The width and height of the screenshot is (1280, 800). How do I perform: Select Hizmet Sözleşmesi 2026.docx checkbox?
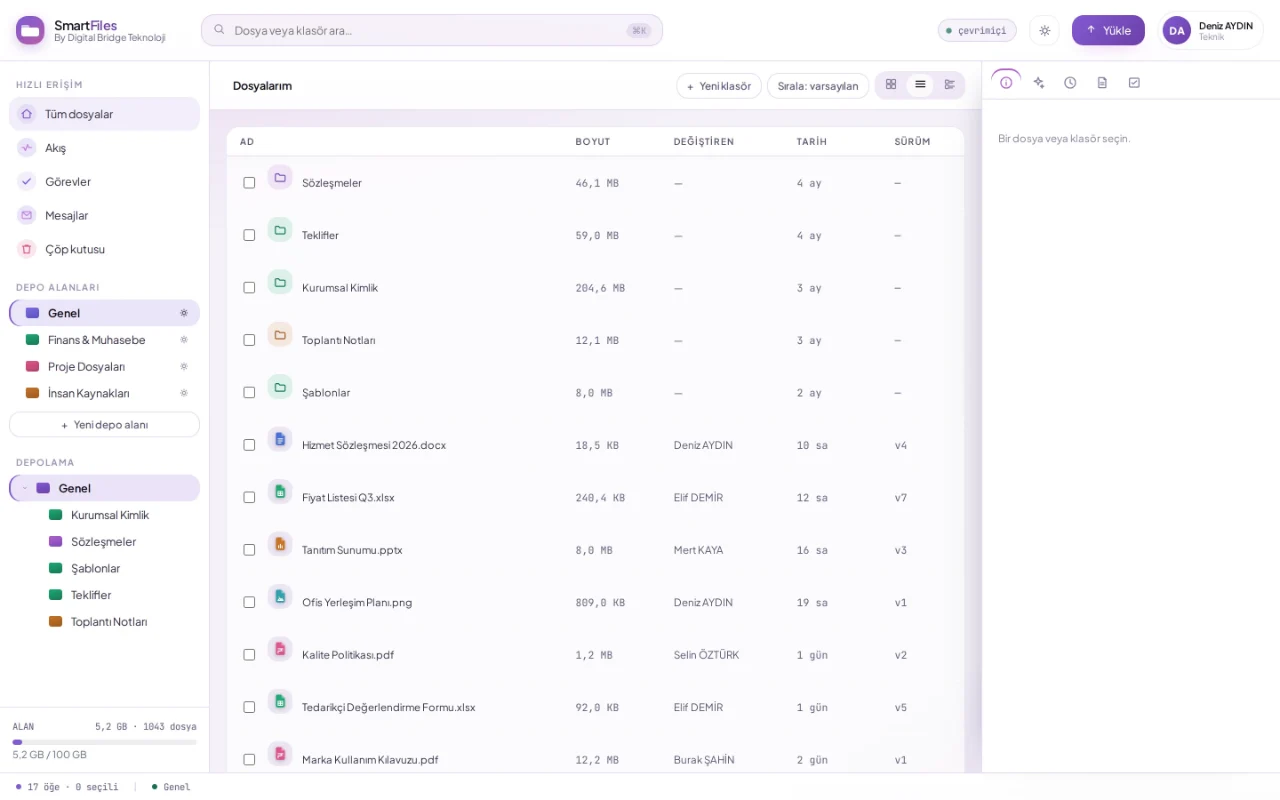click(x=249, y=445)
